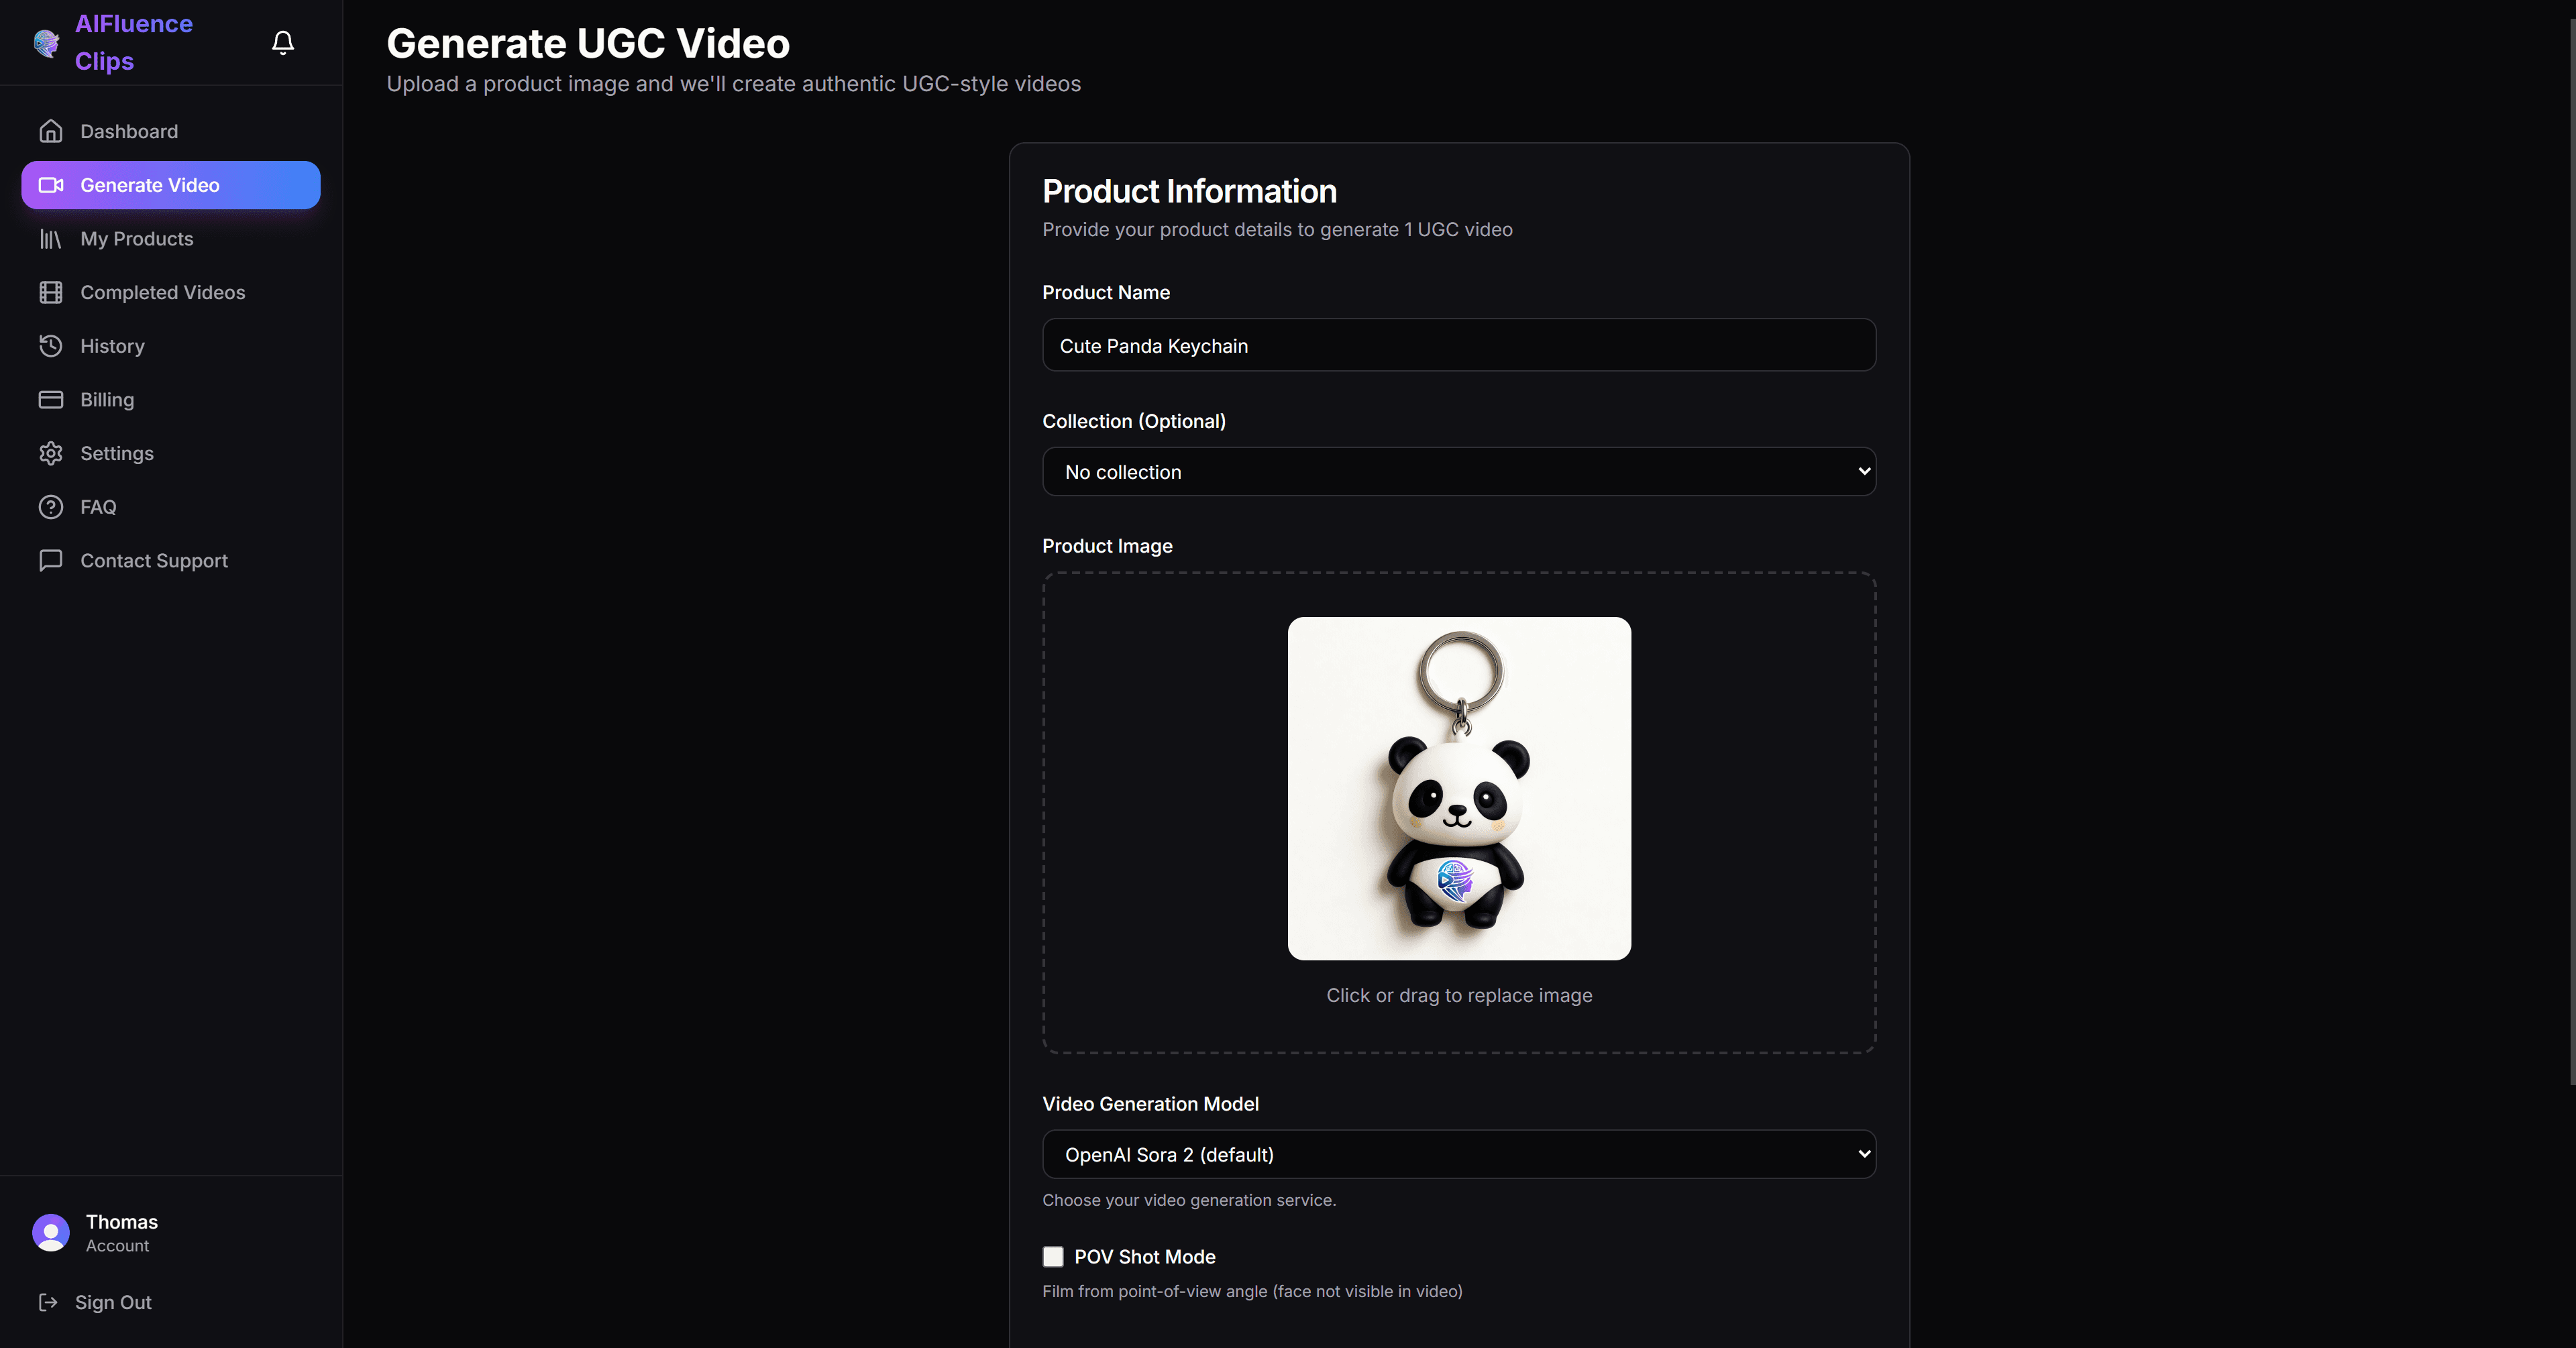Open the Generate Video sidebar item
This screenshot has height=1348, width=2576.
click(x=171, y=185)
